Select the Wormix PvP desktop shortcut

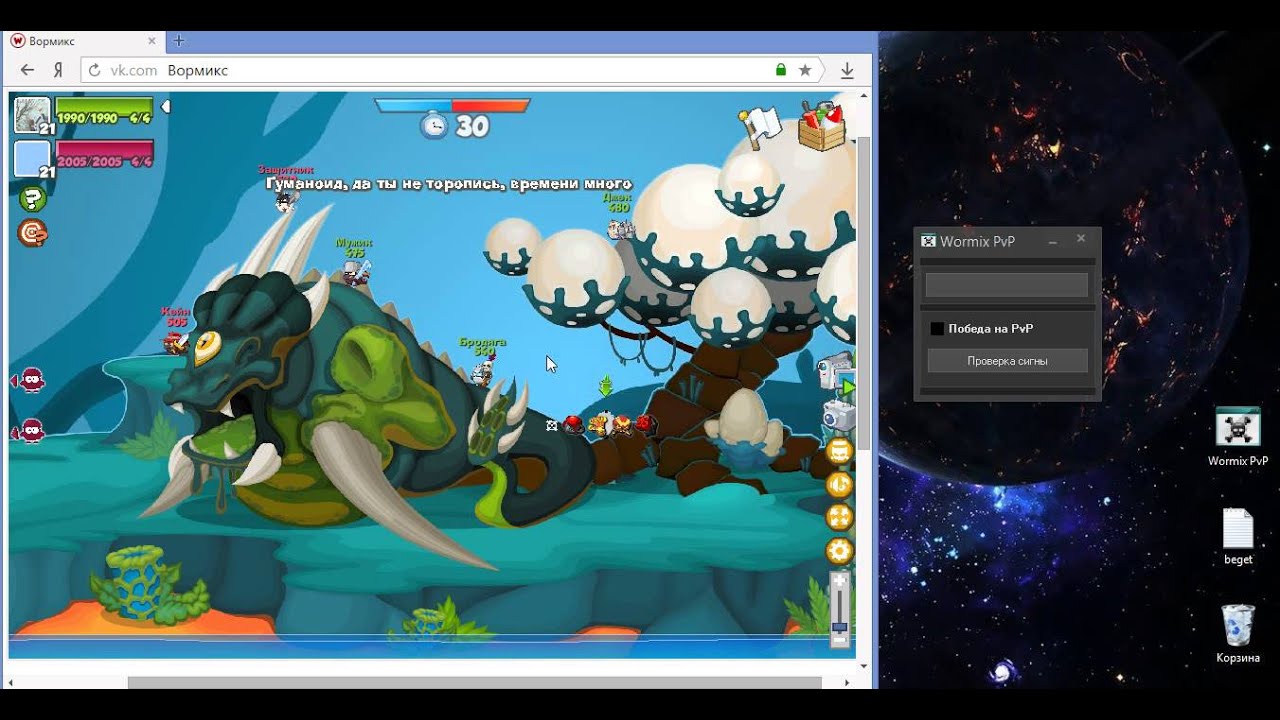click(x=1237, y=437)
